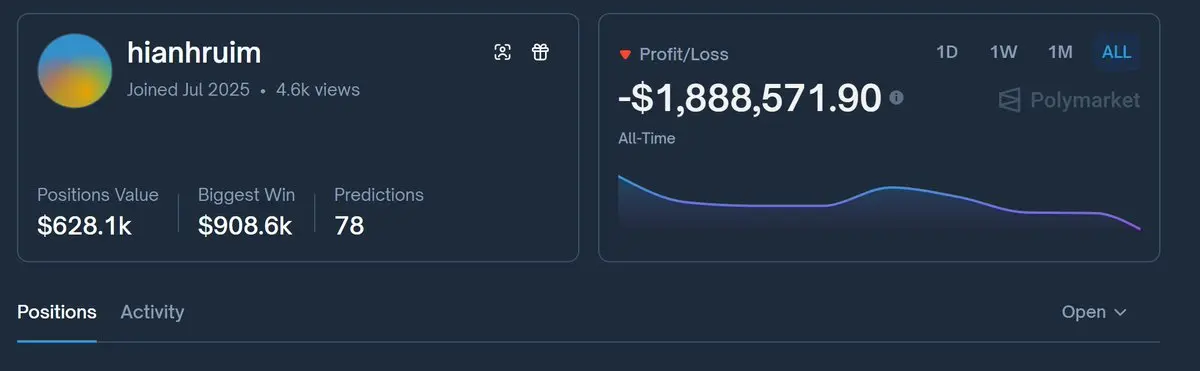The height and width of the screenshot is (371, 1200).
Task: Switch to the Activity tab
Action: (152, 312)
